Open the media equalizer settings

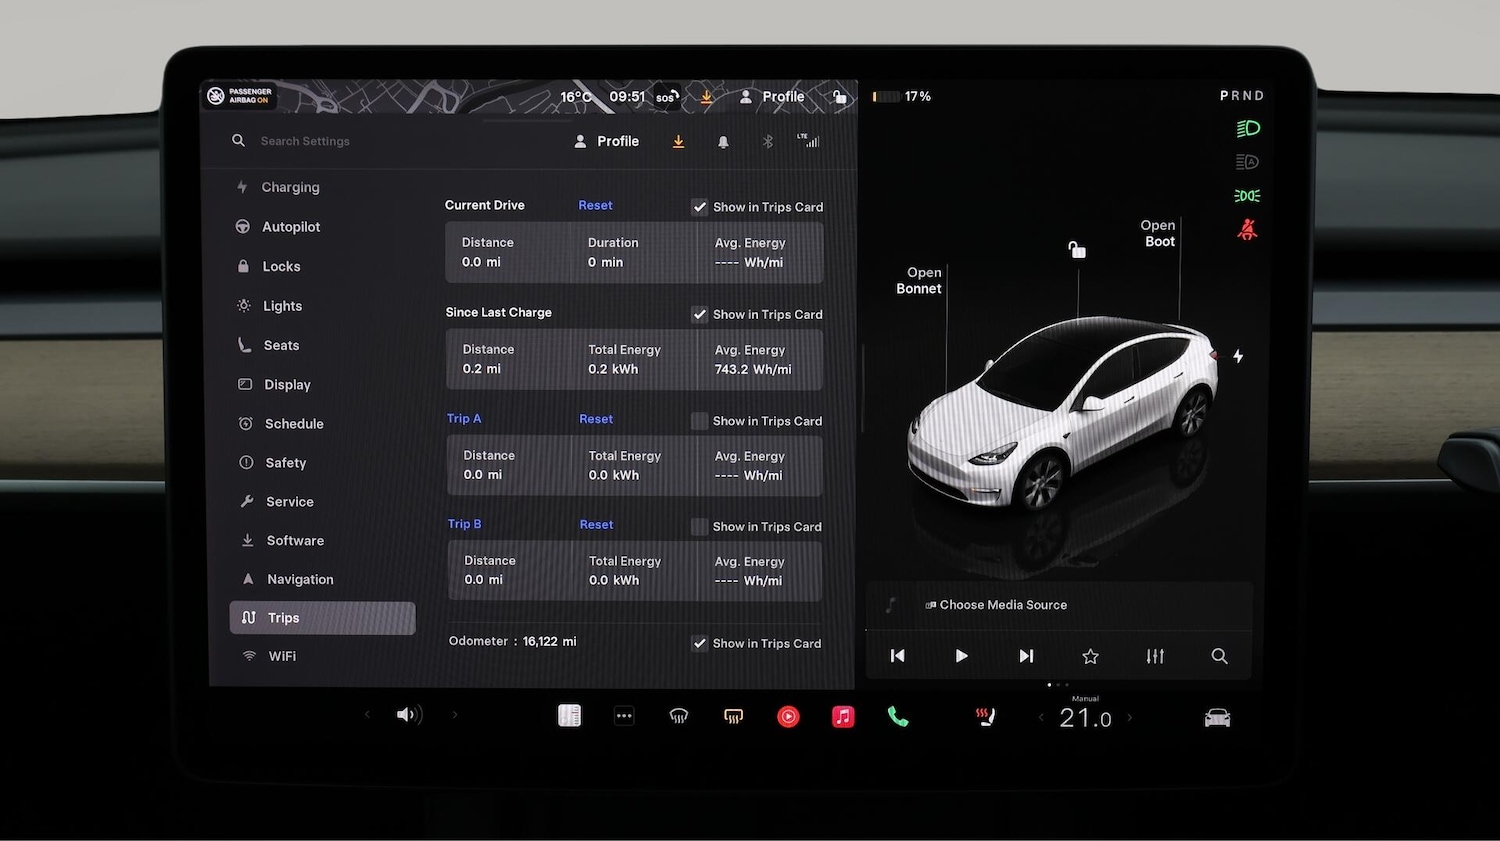coord(1155,656)
